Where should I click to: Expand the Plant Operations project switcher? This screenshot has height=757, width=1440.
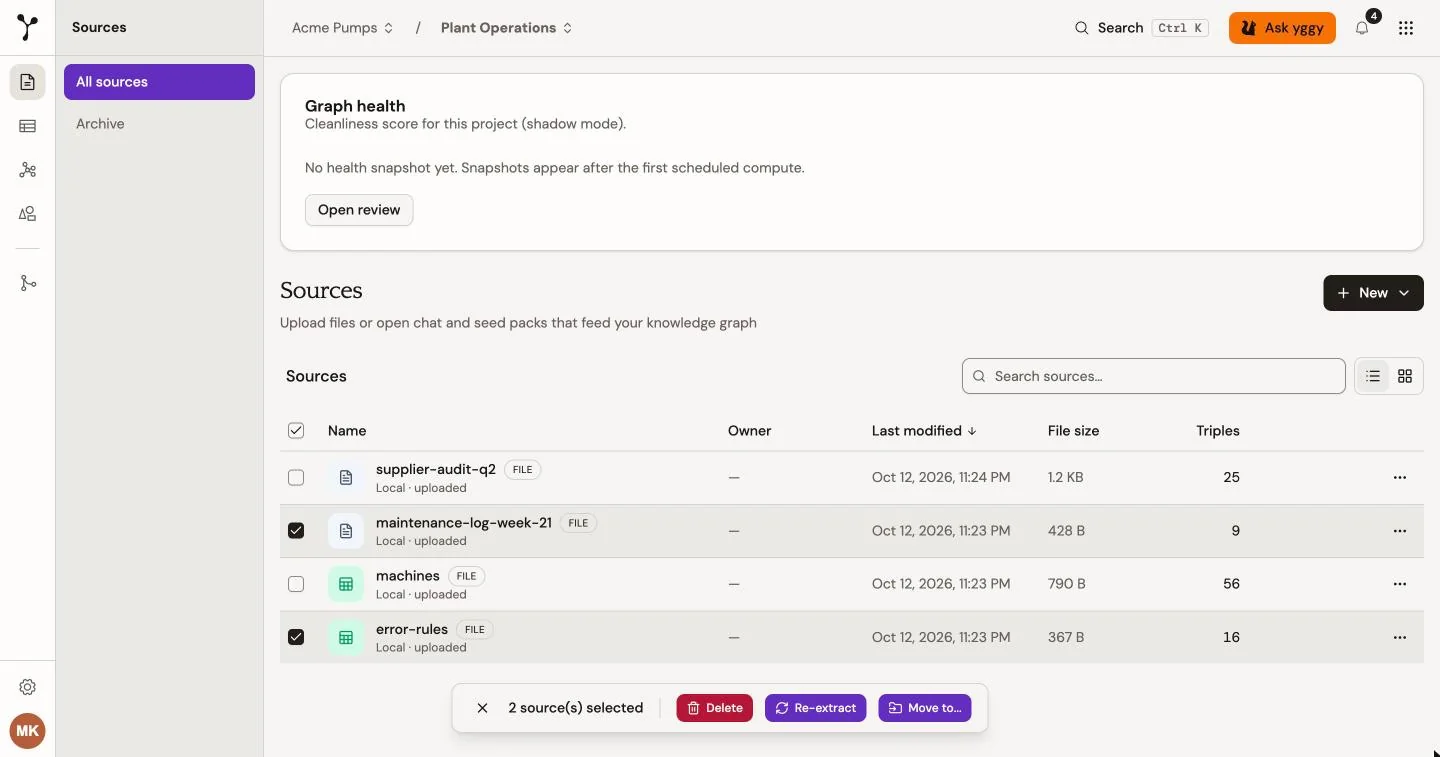click(x=507, y=28)
